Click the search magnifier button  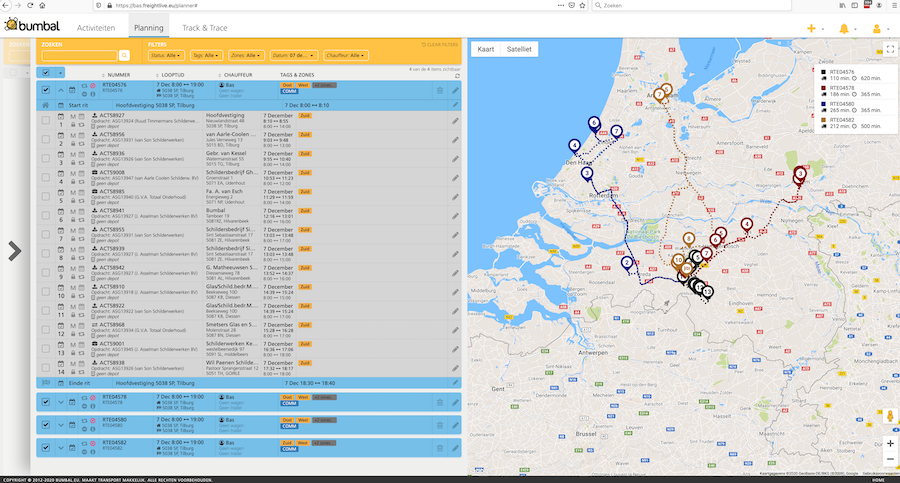pyautogui.click(x=124, y=55)
